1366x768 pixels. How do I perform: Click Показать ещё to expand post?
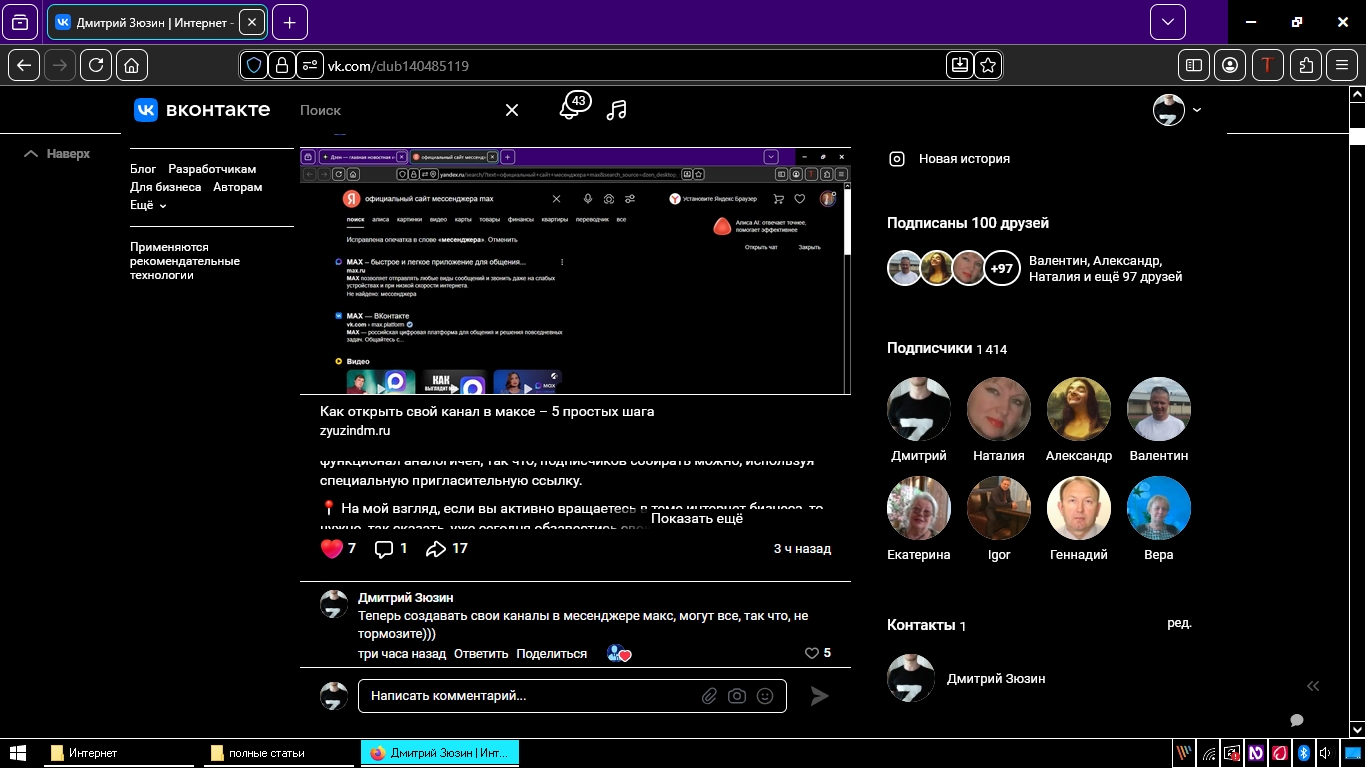697,518
